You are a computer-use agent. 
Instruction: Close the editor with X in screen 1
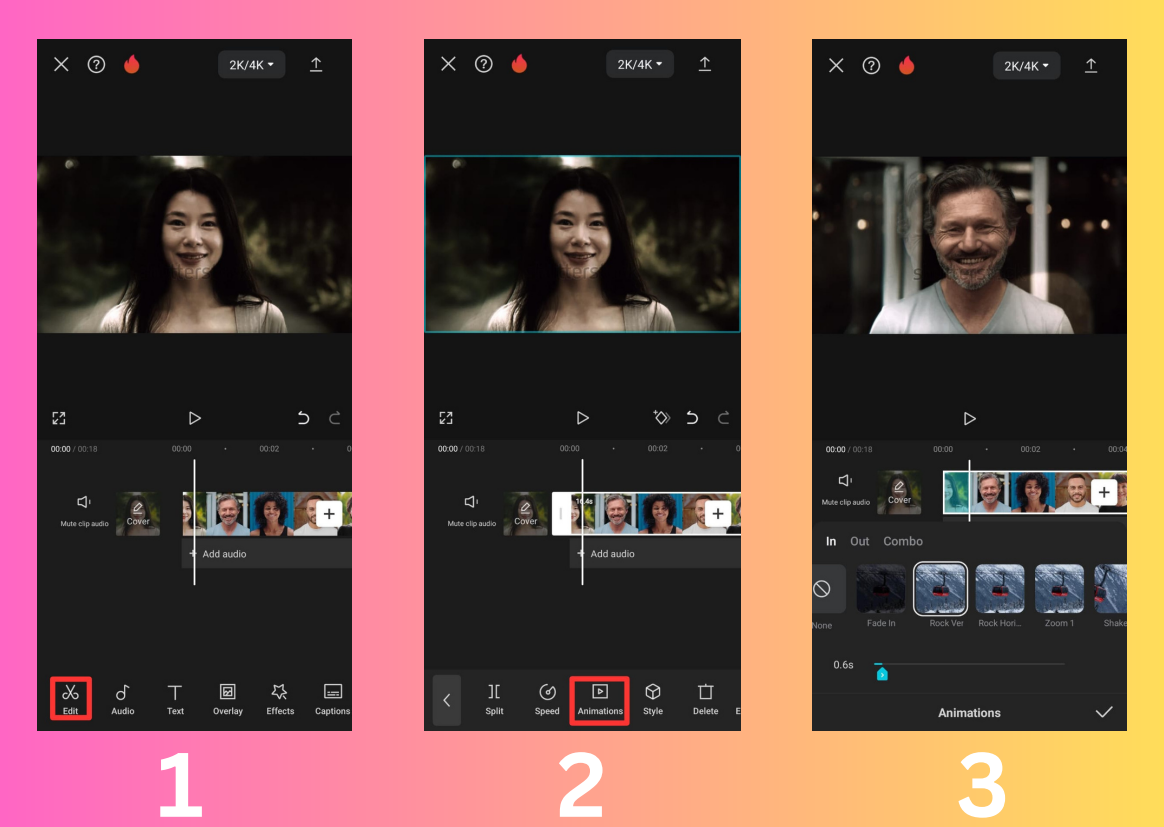click(62, 65)
